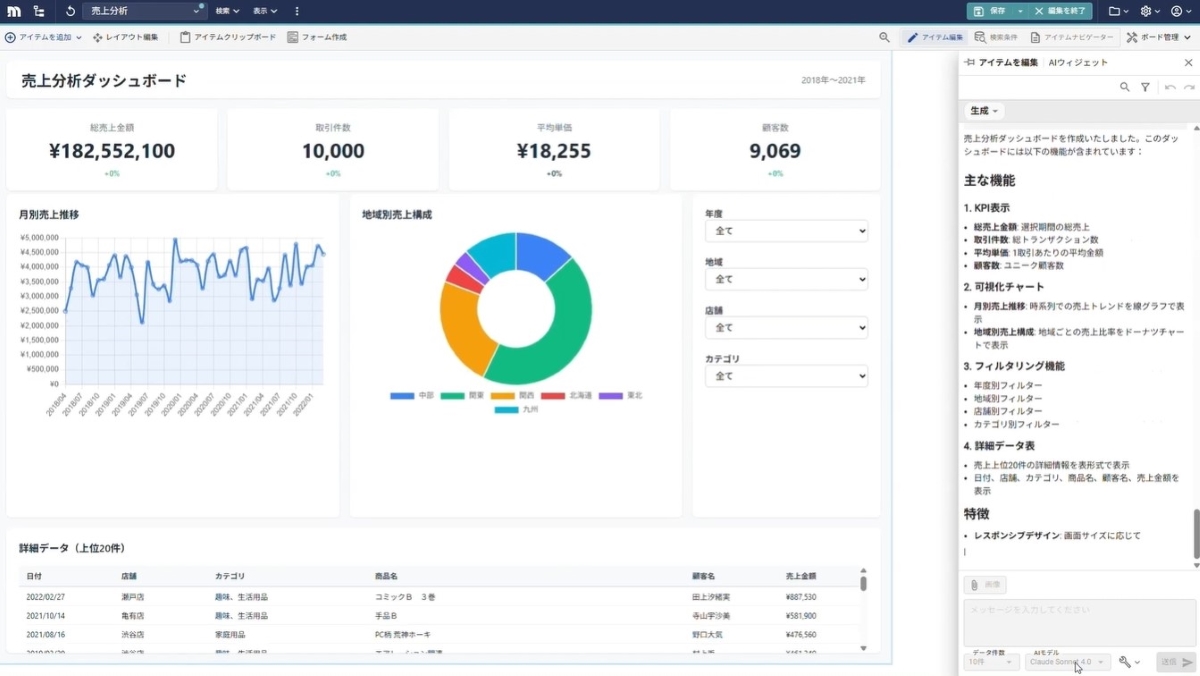This screenshot has width=1200, height=676.
Task: Open the user account menu
Action: 1181,11
